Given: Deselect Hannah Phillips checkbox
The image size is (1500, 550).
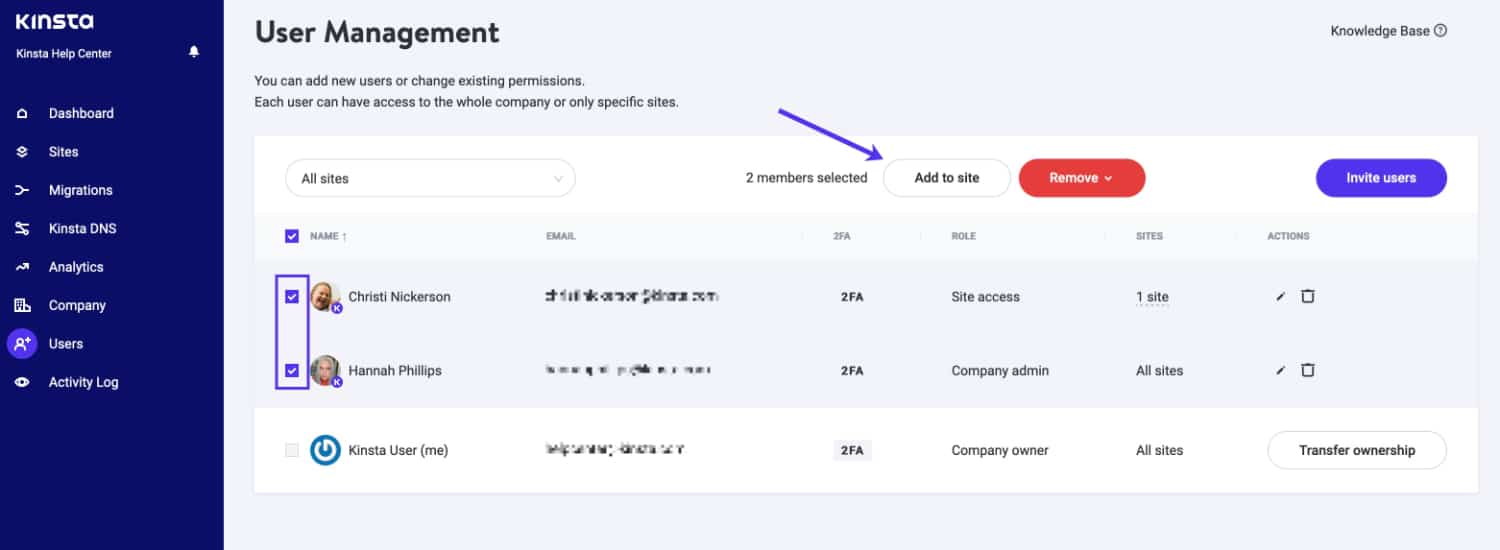Looking at the screenshot, I should click(x=292, y=370).
